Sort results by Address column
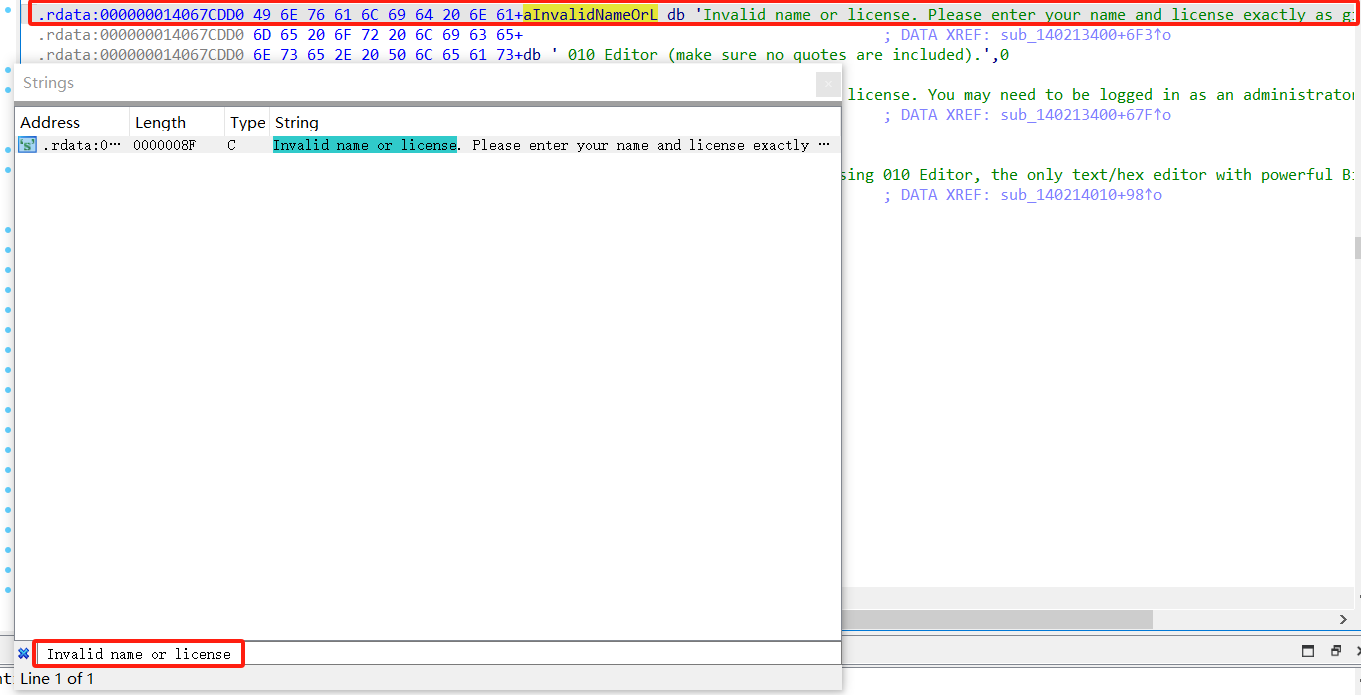This screenshot has width=1361, height=695. (73, 122)
